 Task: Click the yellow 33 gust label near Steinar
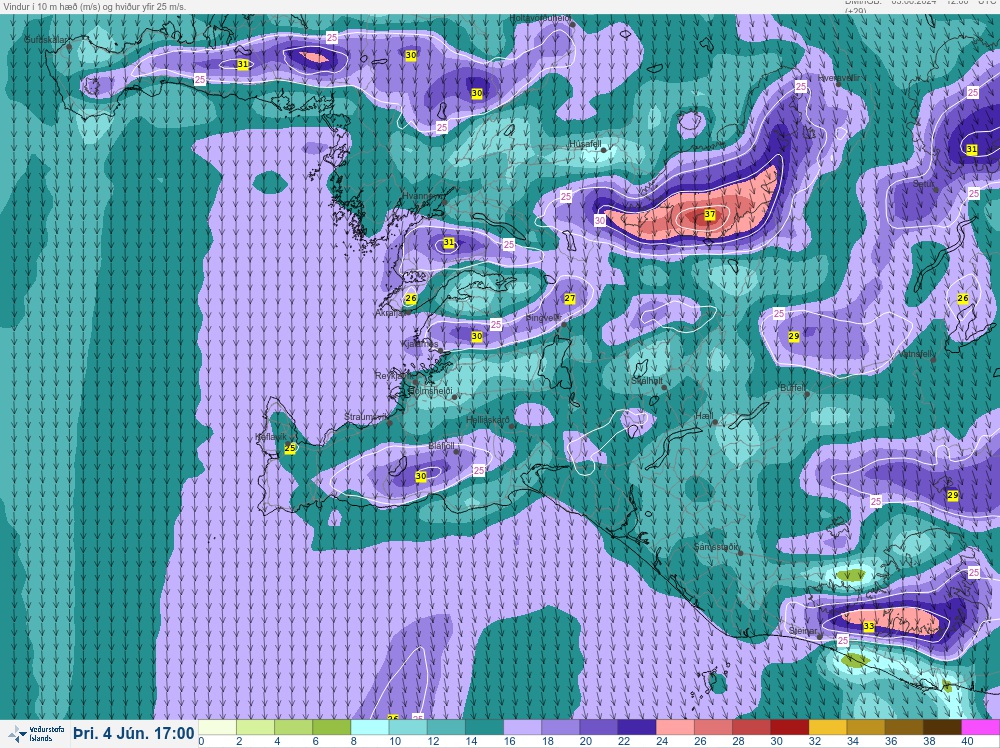coord(869,626)
